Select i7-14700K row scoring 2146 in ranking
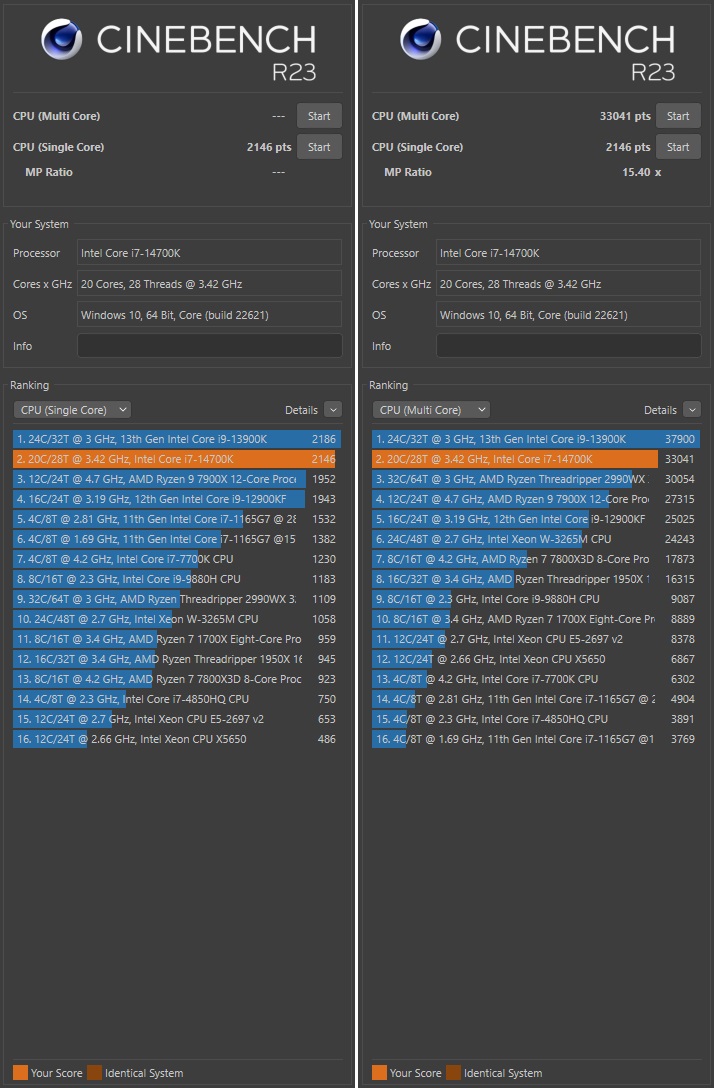The width and height of the screenshot is (714, 1088). [x=176, y=459]
